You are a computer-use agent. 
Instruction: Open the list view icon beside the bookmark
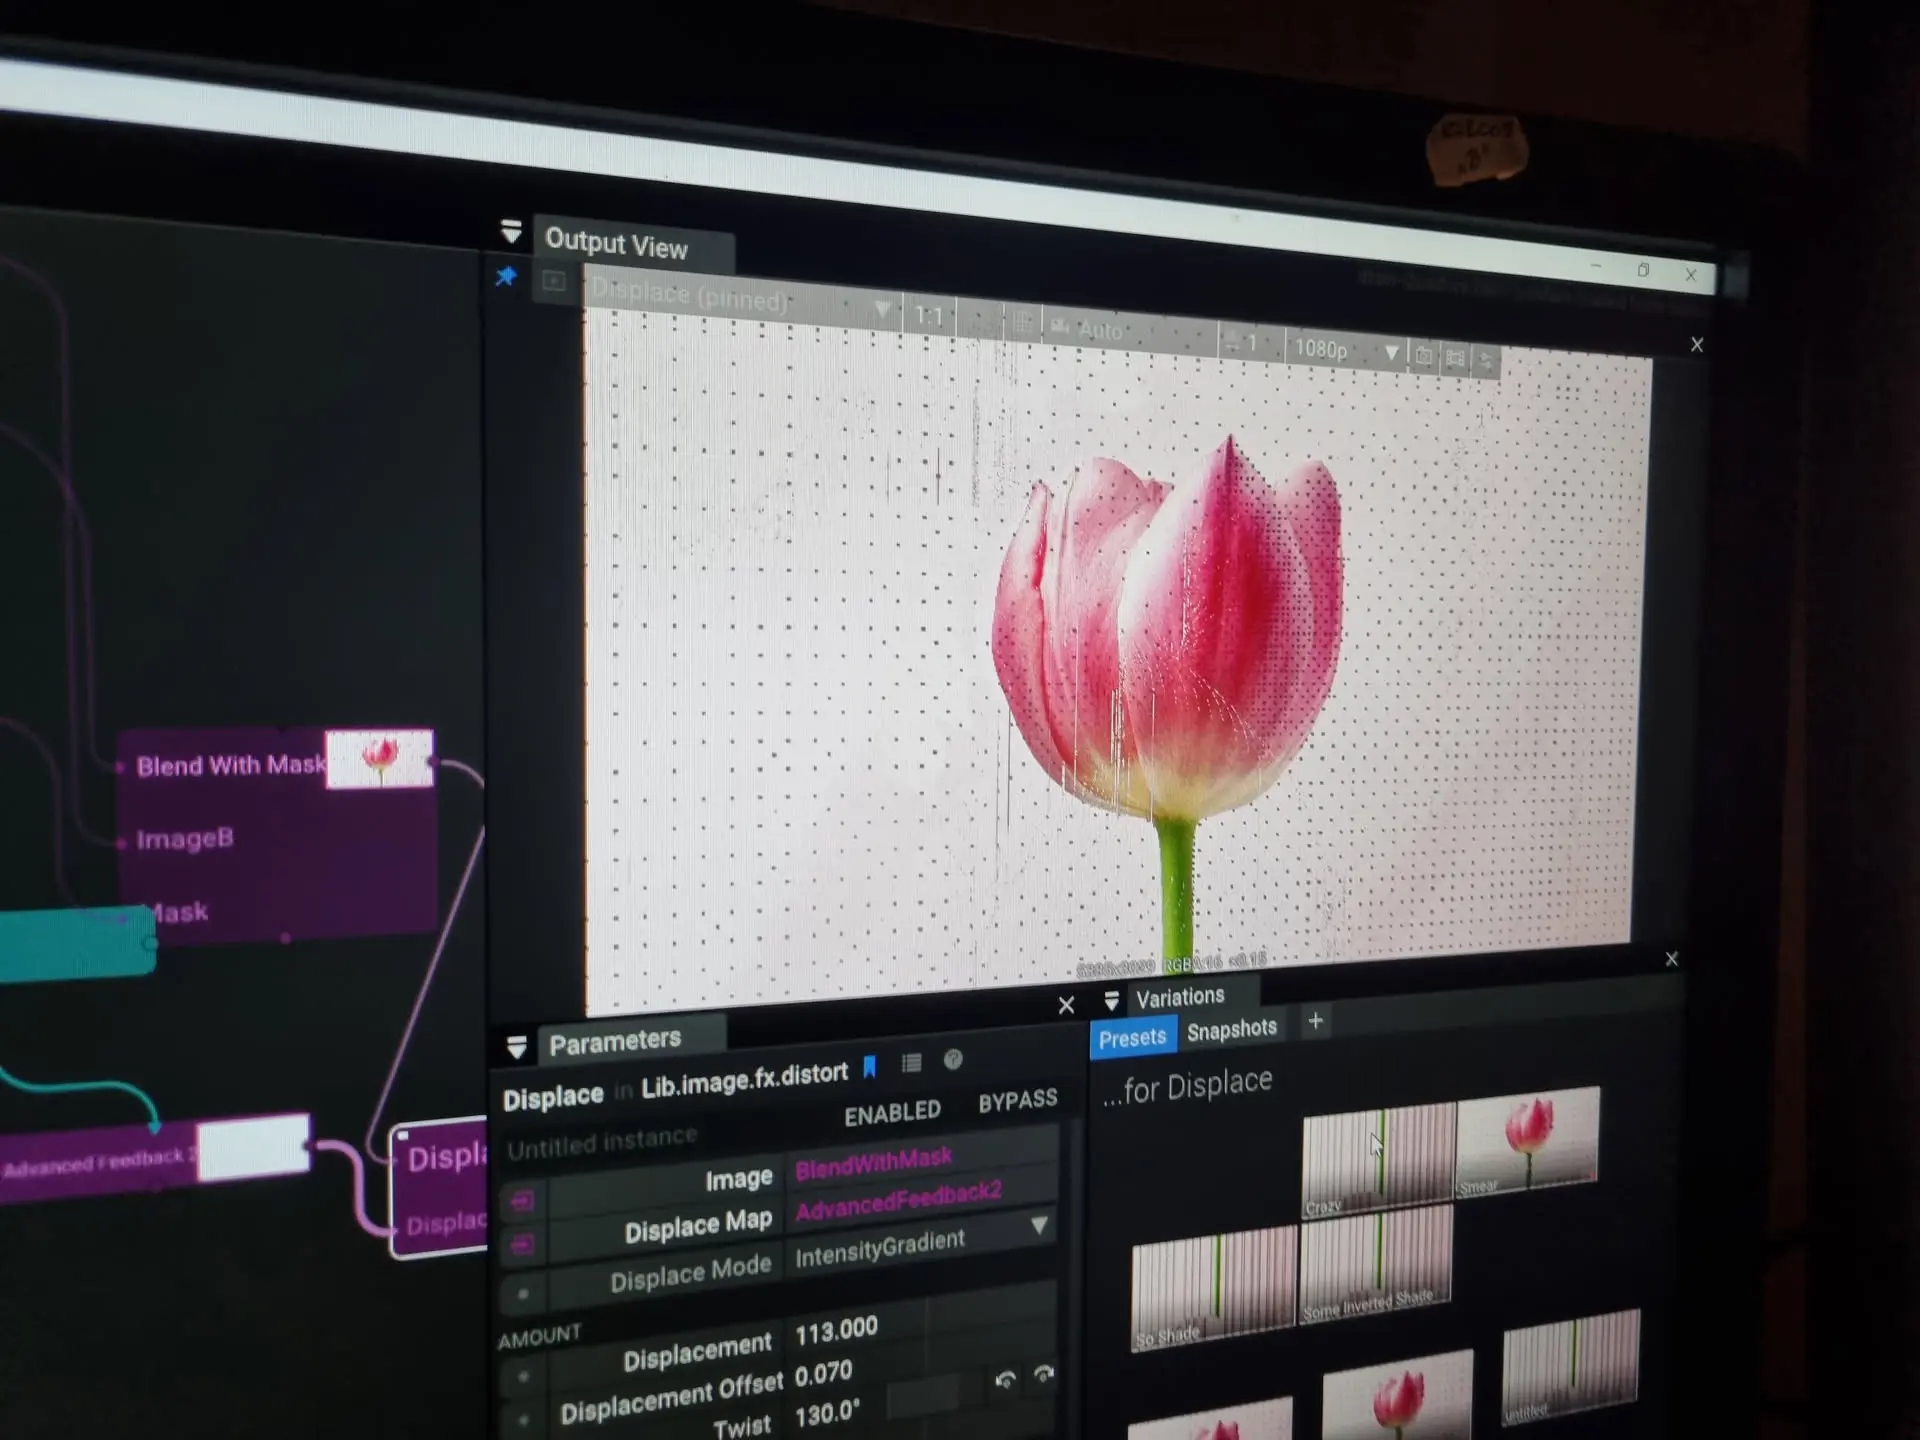tap(911, 1062)
